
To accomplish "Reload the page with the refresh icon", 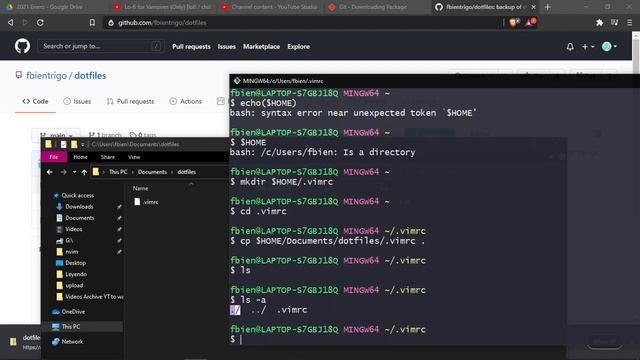I will [40, 22].
